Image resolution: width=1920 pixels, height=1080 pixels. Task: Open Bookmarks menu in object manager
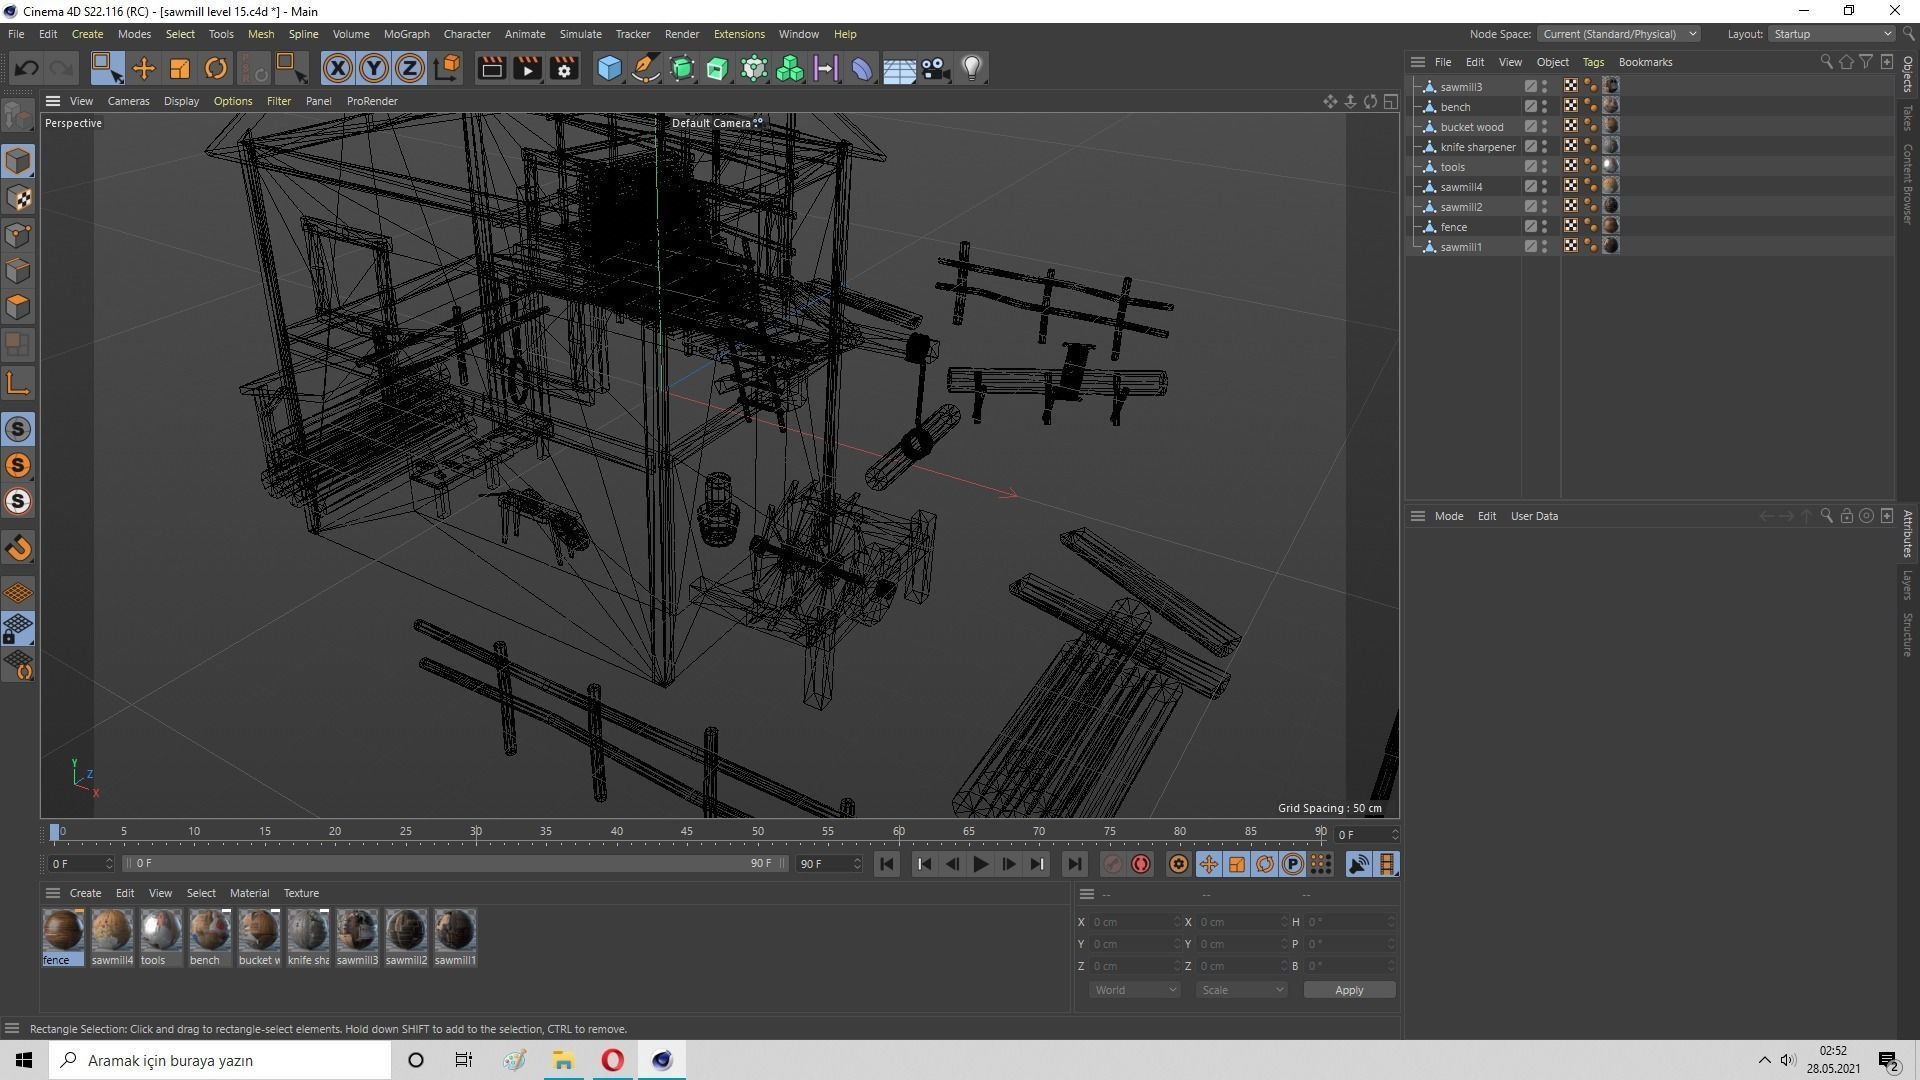[1645, 62]
